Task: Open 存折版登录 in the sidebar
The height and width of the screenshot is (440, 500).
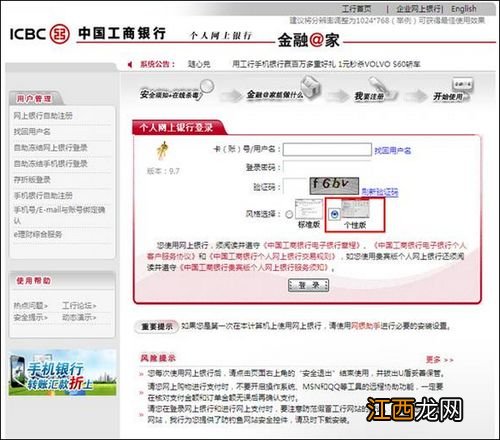Action: click(x=32, y=180)
